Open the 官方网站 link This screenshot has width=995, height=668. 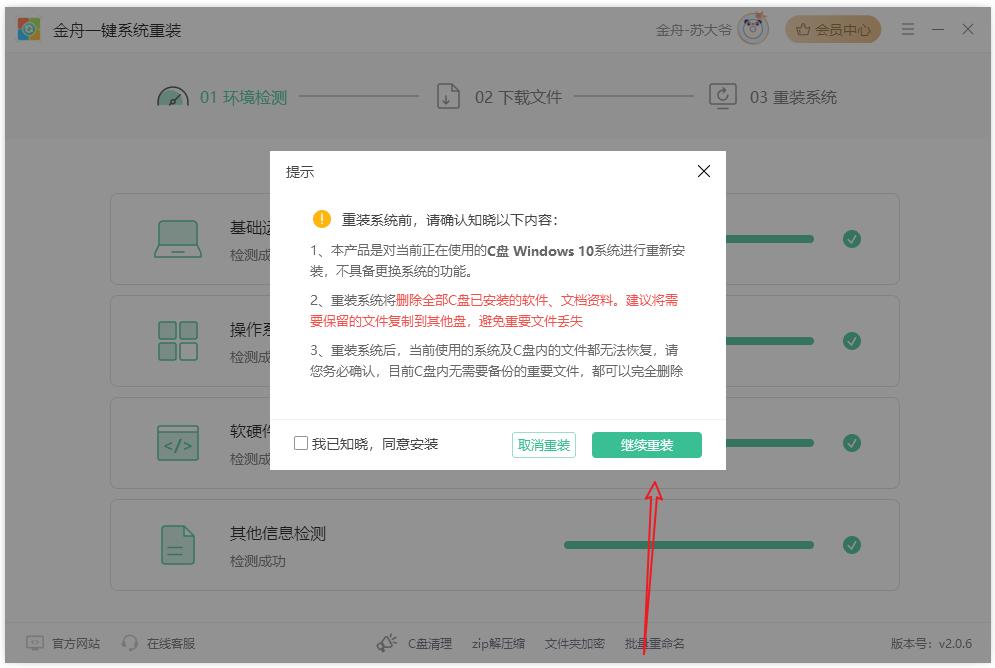pyautogui.click(x=63, y=643)
